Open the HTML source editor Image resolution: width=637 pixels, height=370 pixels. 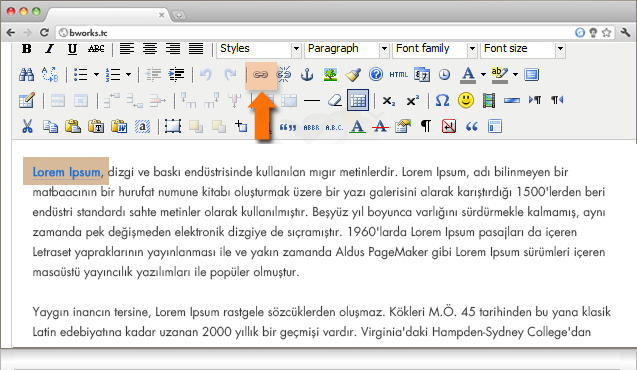point(399,75)
